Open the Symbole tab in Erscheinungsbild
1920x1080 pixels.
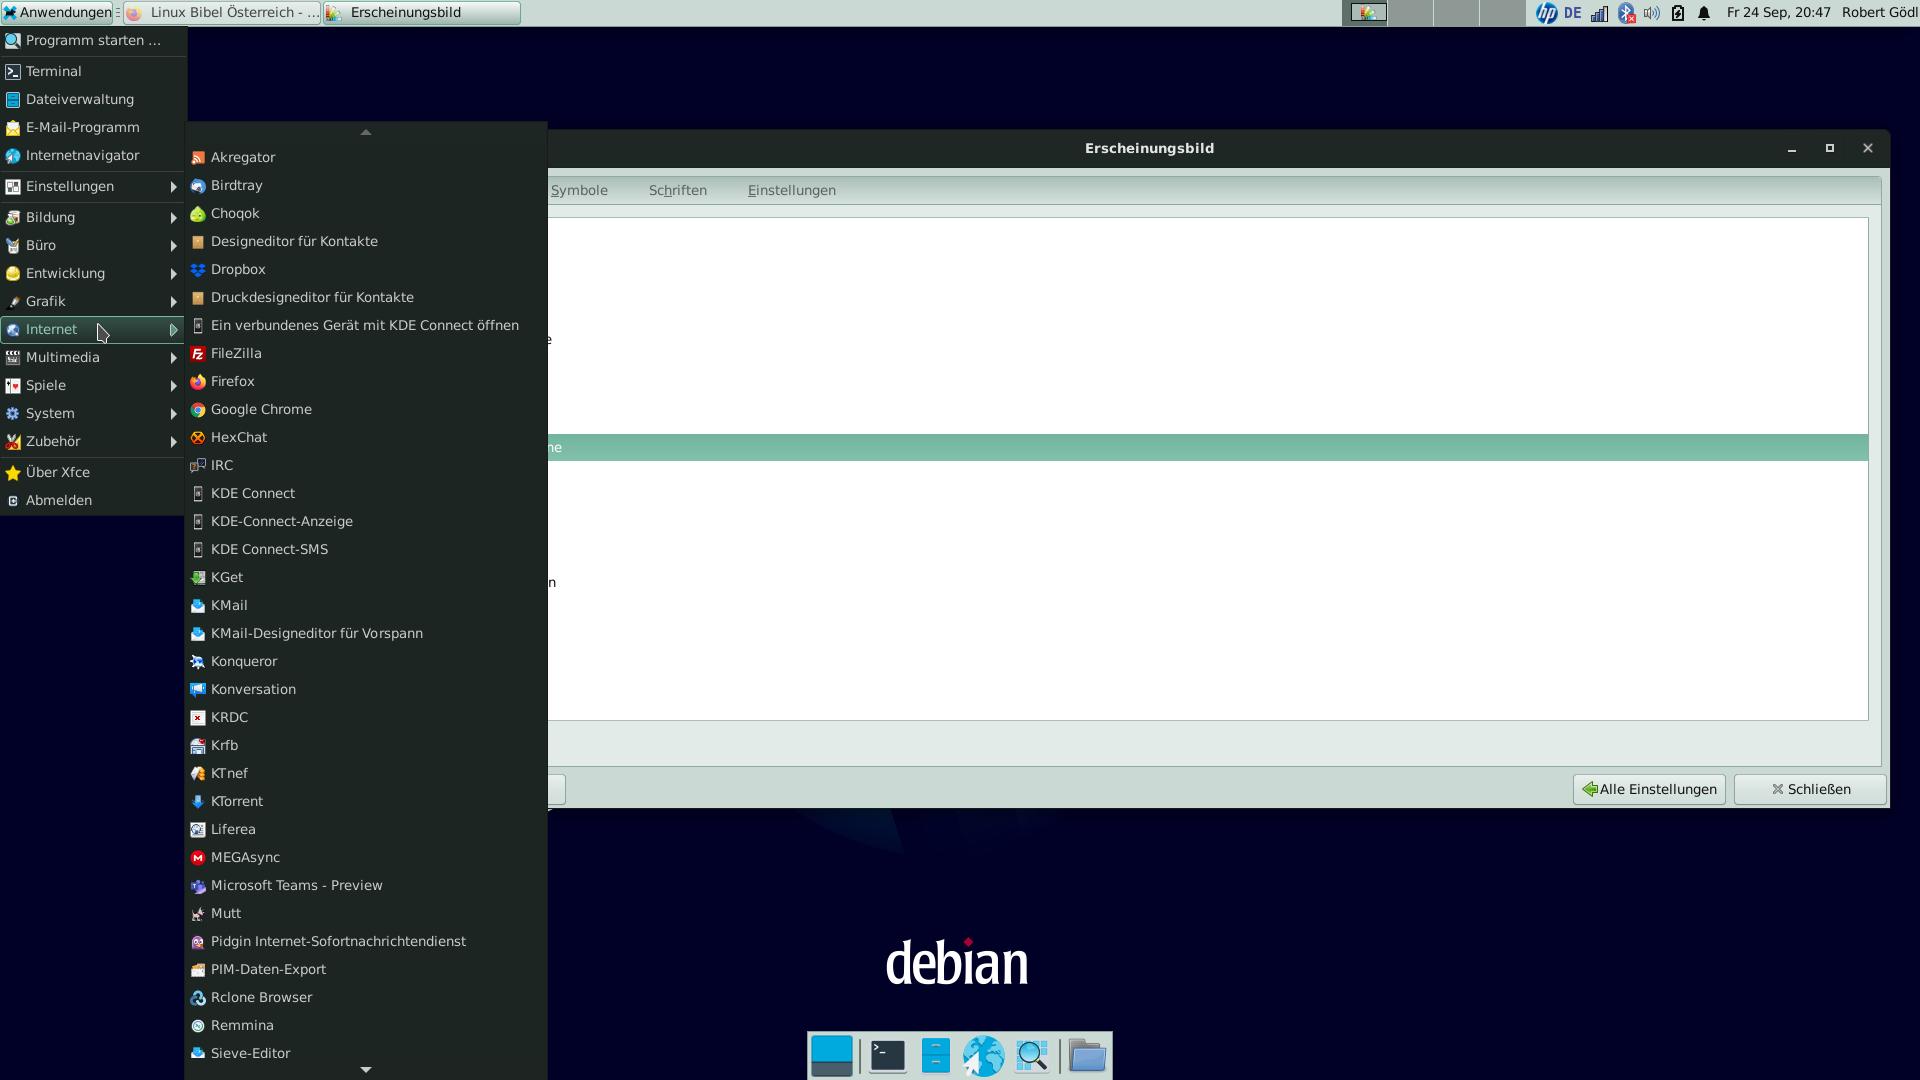pos(579,190)
